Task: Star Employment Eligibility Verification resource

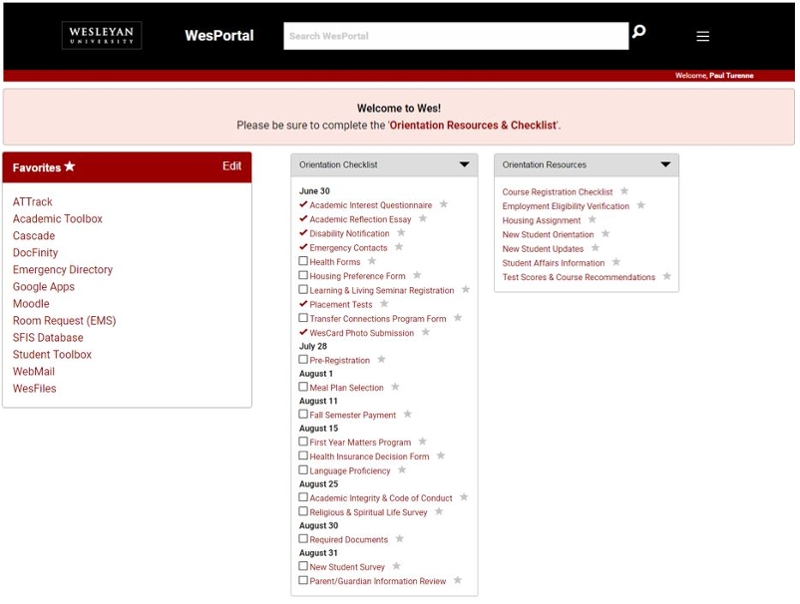Action: pos(641,206)
